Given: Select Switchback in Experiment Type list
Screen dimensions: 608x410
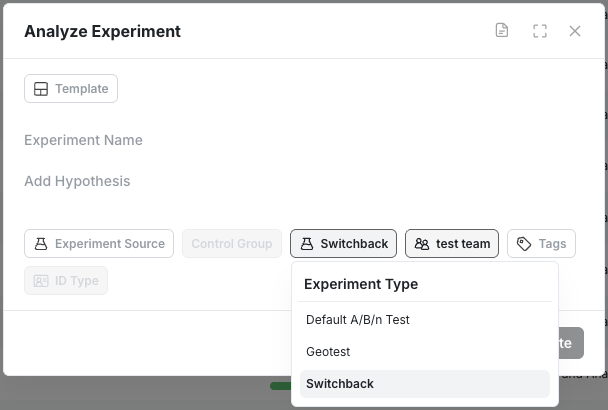Looking at the screenshot, I should (425, 384).
